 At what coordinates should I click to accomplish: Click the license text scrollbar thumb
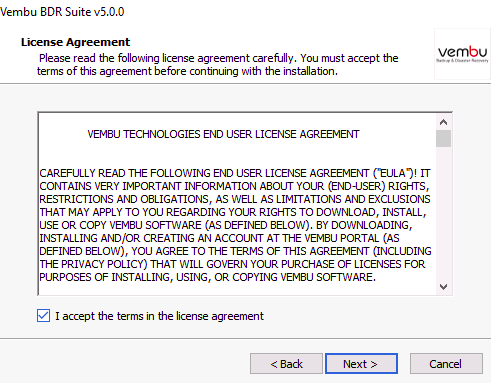(x=443, y=139)
